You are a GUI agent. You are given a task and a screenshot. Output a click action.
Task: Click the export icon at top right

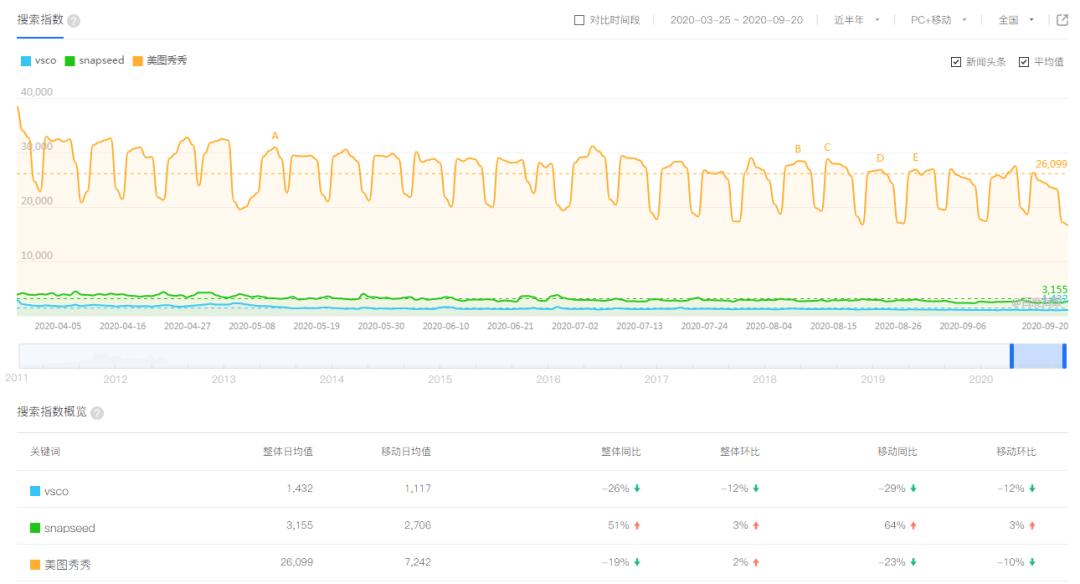(1062, 20)
